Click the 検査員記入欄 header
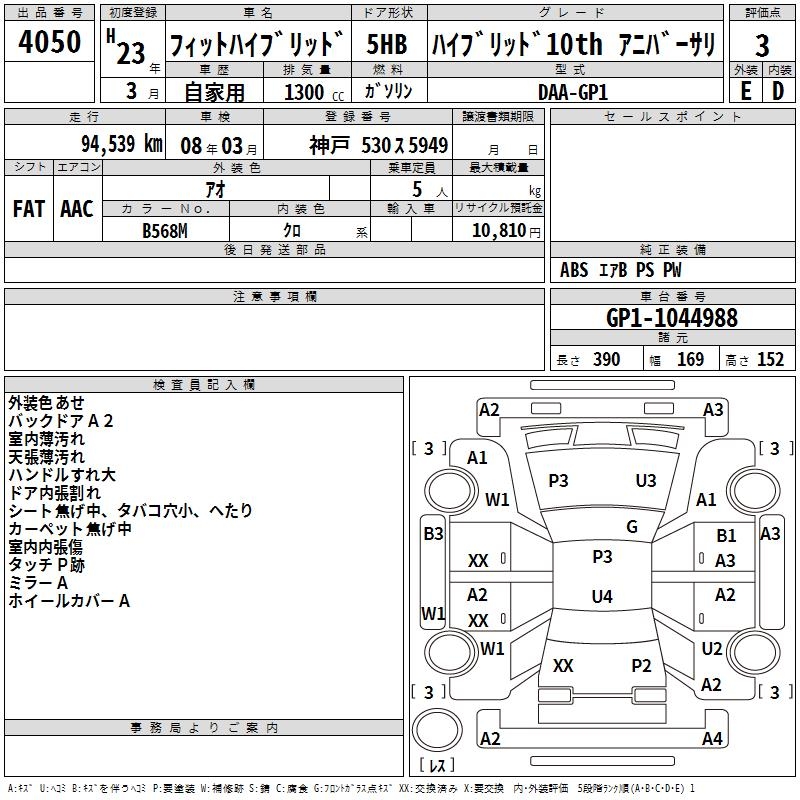This screenshot has width=800, height=800. click(204, 385)
